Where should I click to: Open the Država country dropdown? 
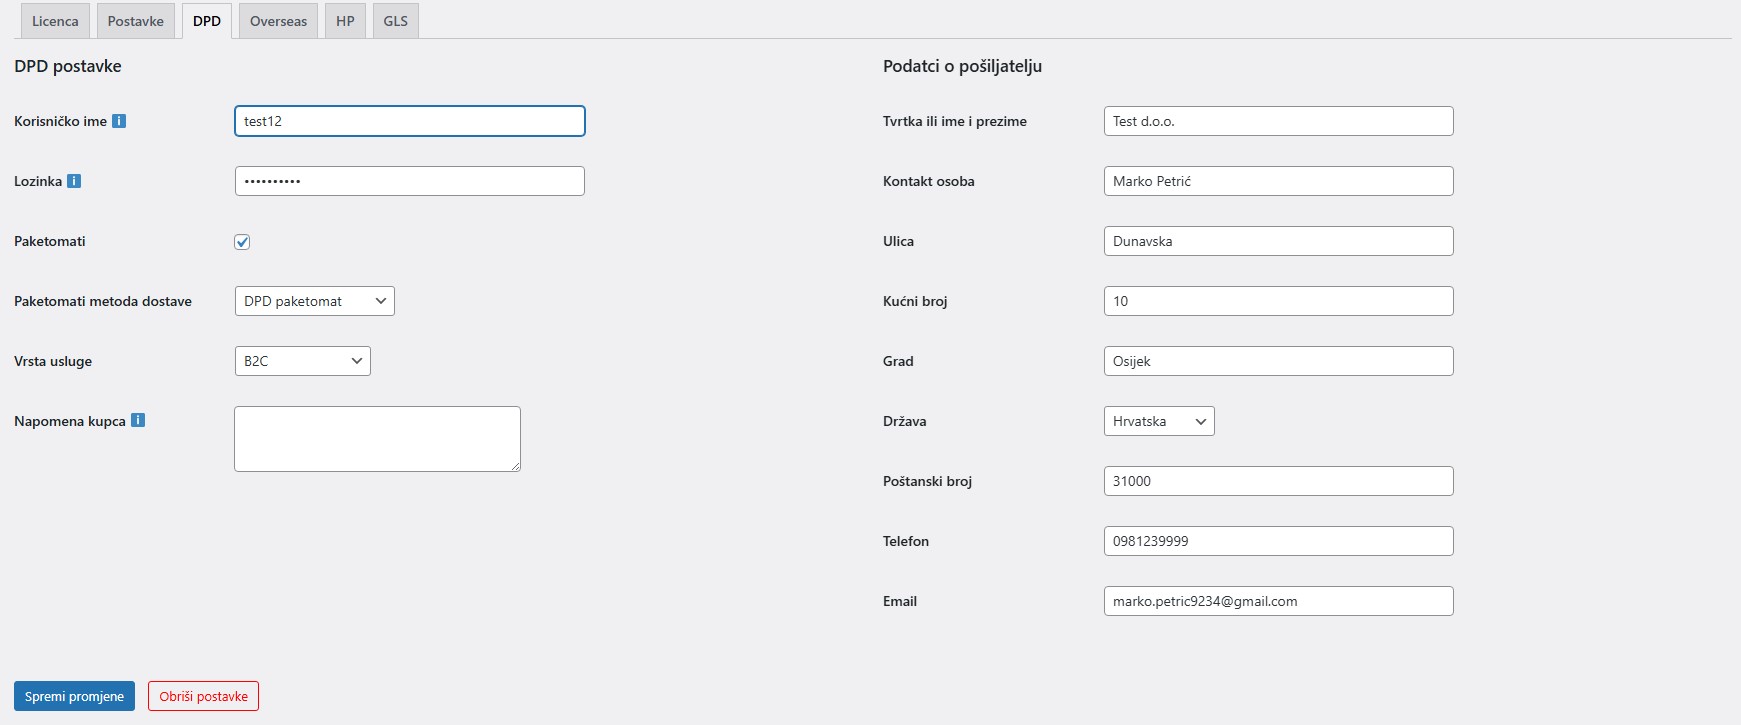tap(1158, 421)
